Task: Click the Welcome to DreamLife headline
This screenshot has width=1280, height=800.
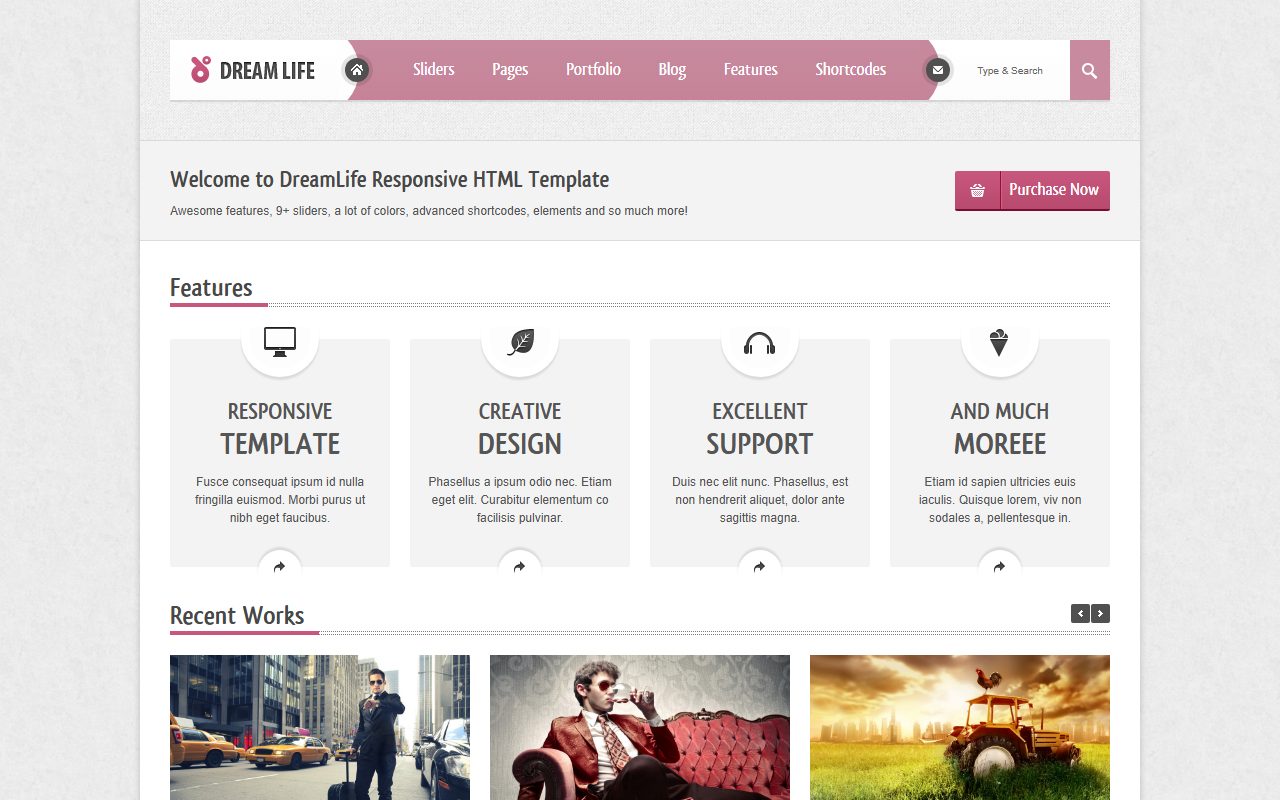Action: 389,180
